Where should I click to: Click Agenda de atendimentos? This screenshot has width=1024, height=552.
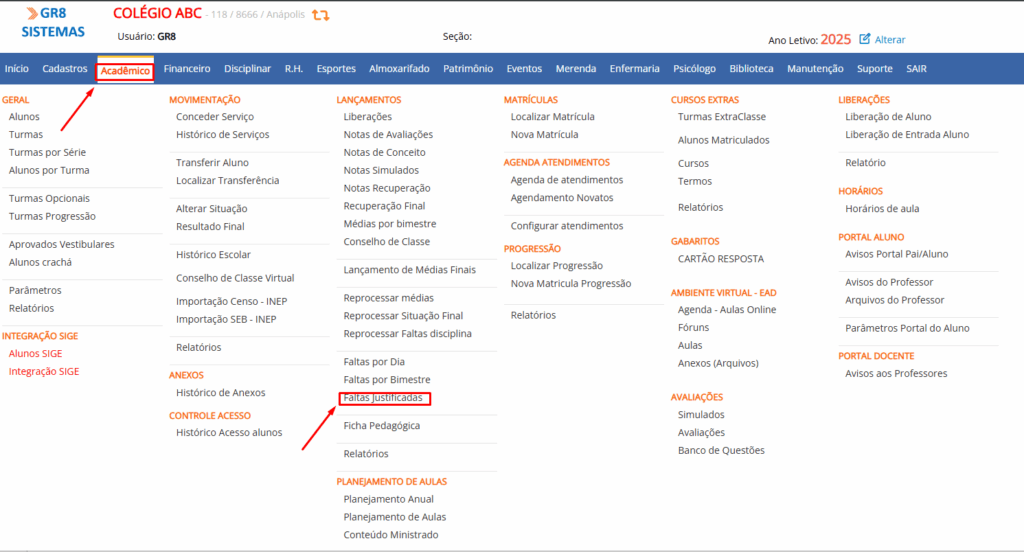point(566,180)
